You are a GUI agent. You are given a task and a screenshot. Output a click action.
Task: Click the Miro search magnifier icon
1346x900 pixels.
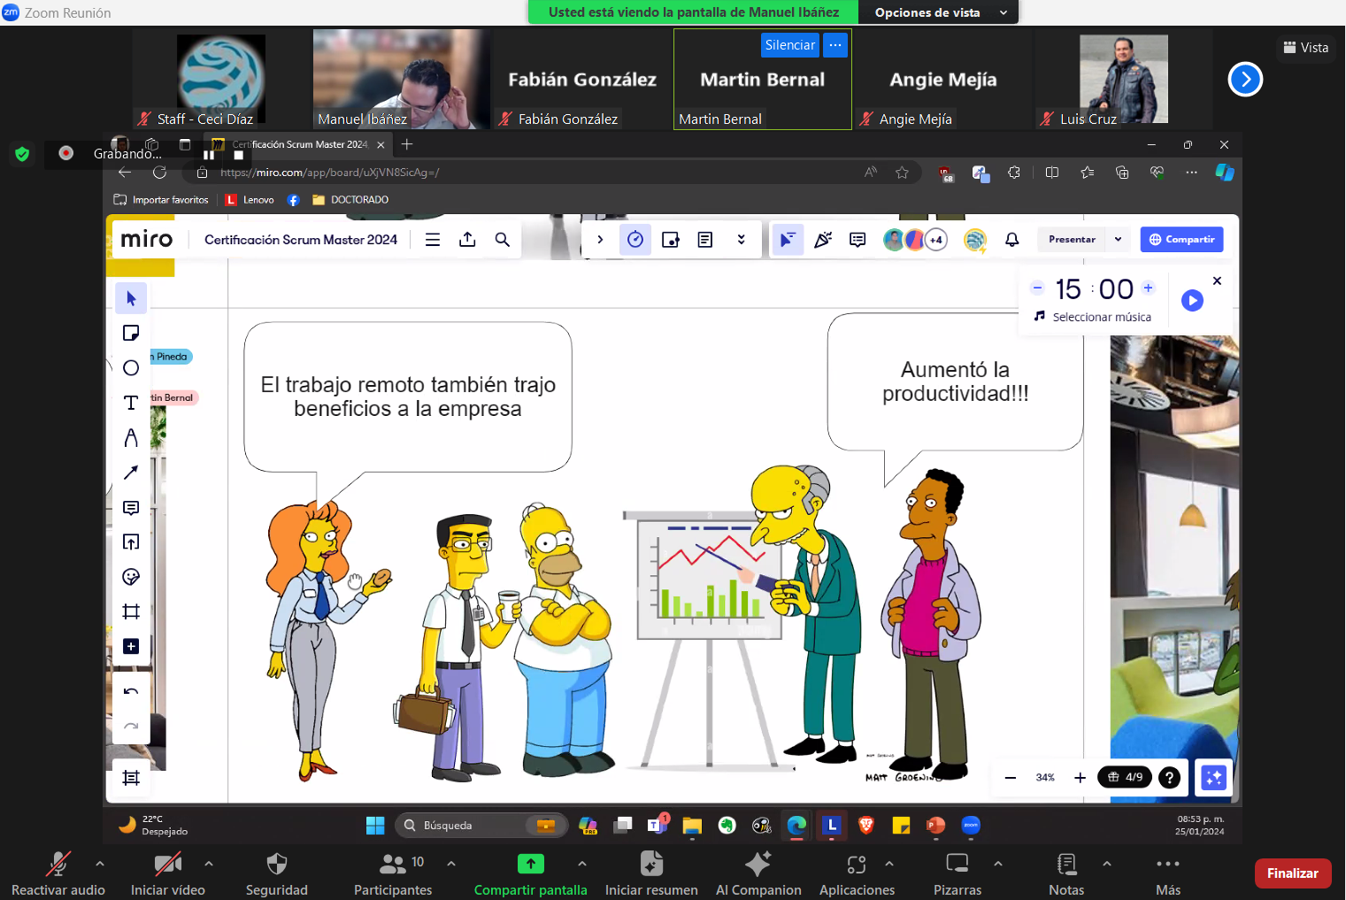click(x=502, y=240)
